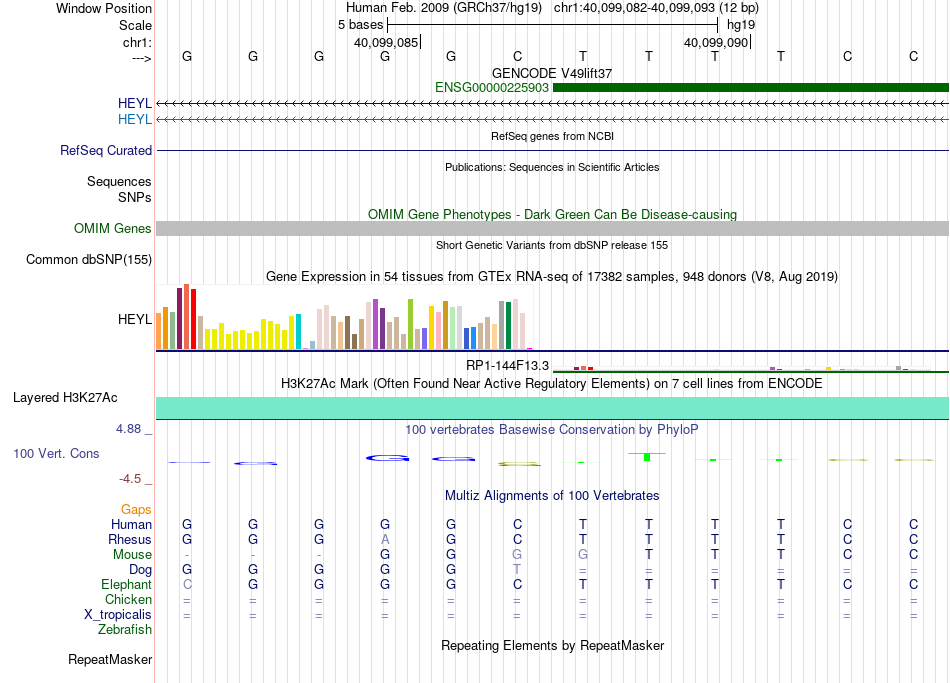Viewport: 950px width, 683px height.
Task: Click the Window Position label
Action: (x=104, y=8)
